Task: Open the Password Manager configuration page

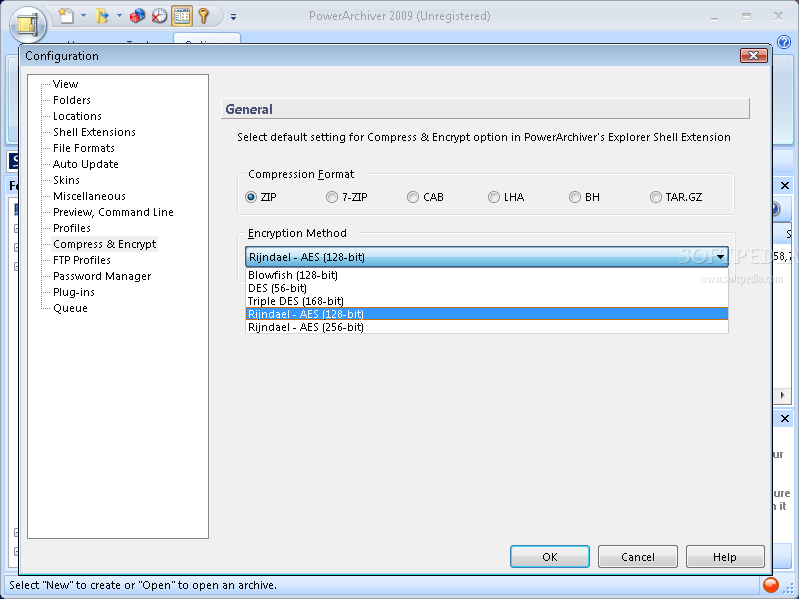Action: point(102,276)
